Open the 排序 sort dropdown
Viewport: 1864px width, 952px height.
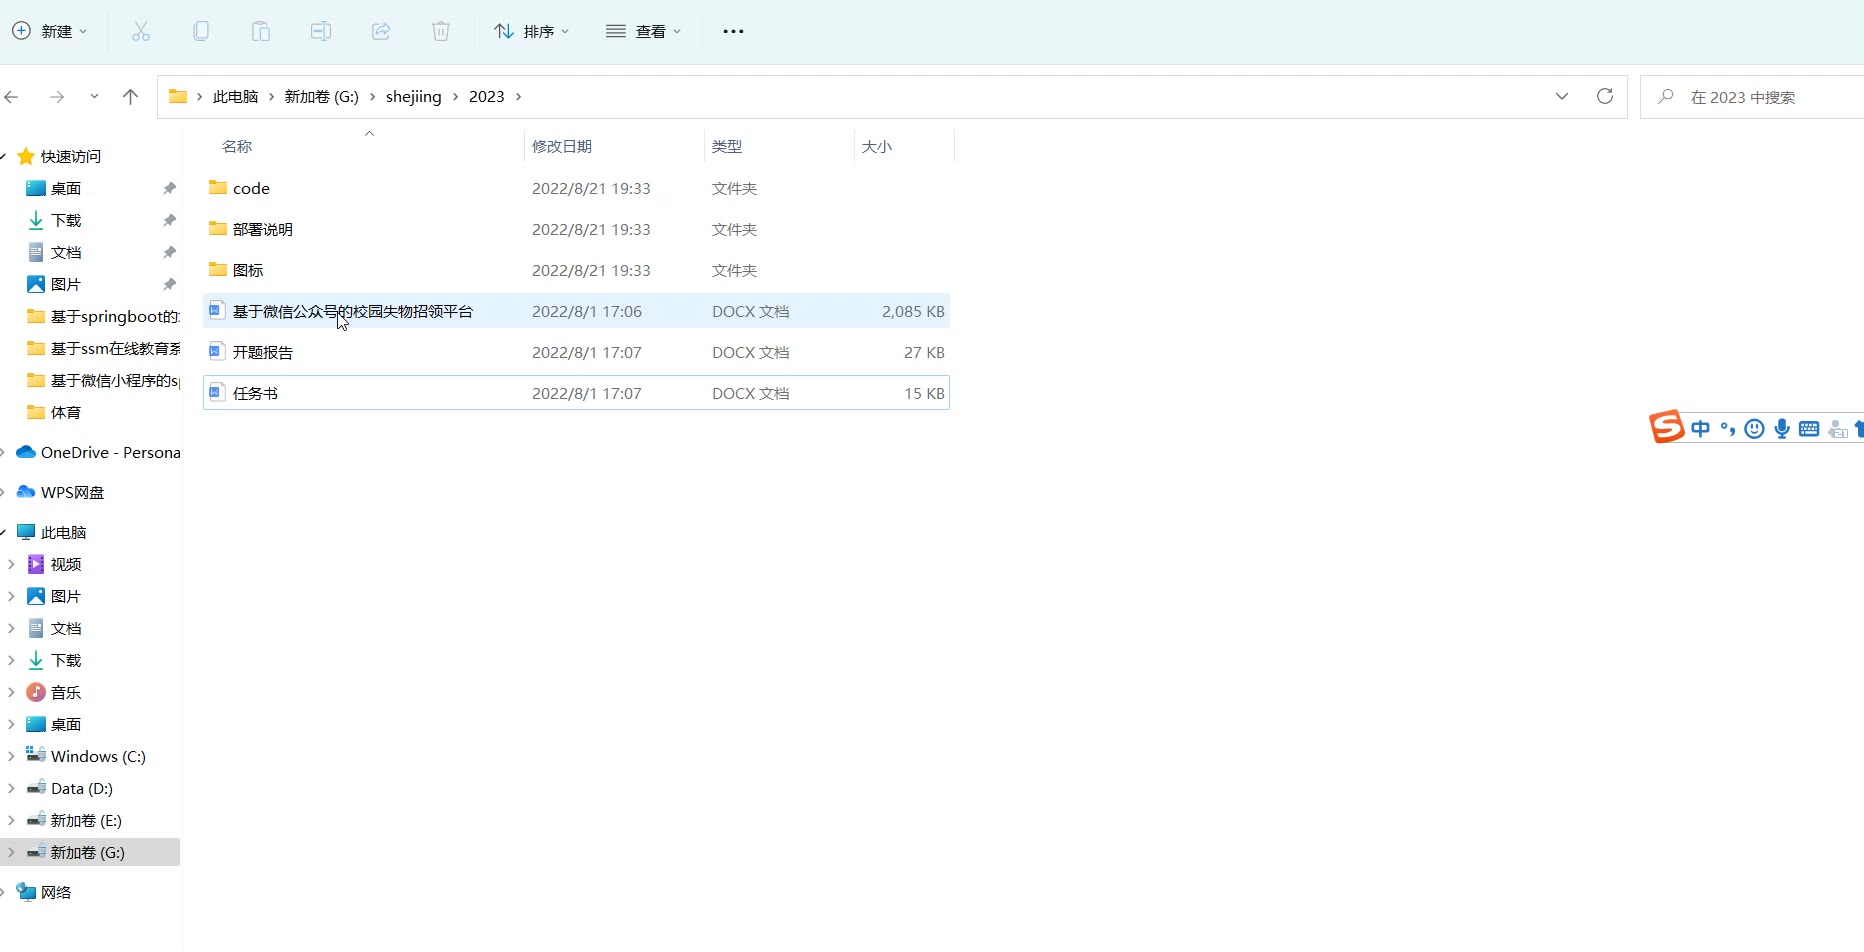point(531,32)
